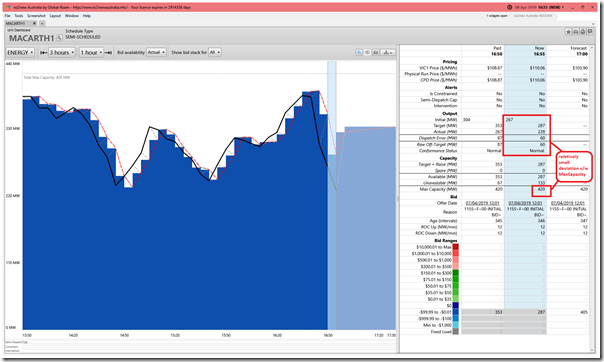Click the chart zoom magnifier icon
This screenshot has width=604, height=362.
click(359, 52)
